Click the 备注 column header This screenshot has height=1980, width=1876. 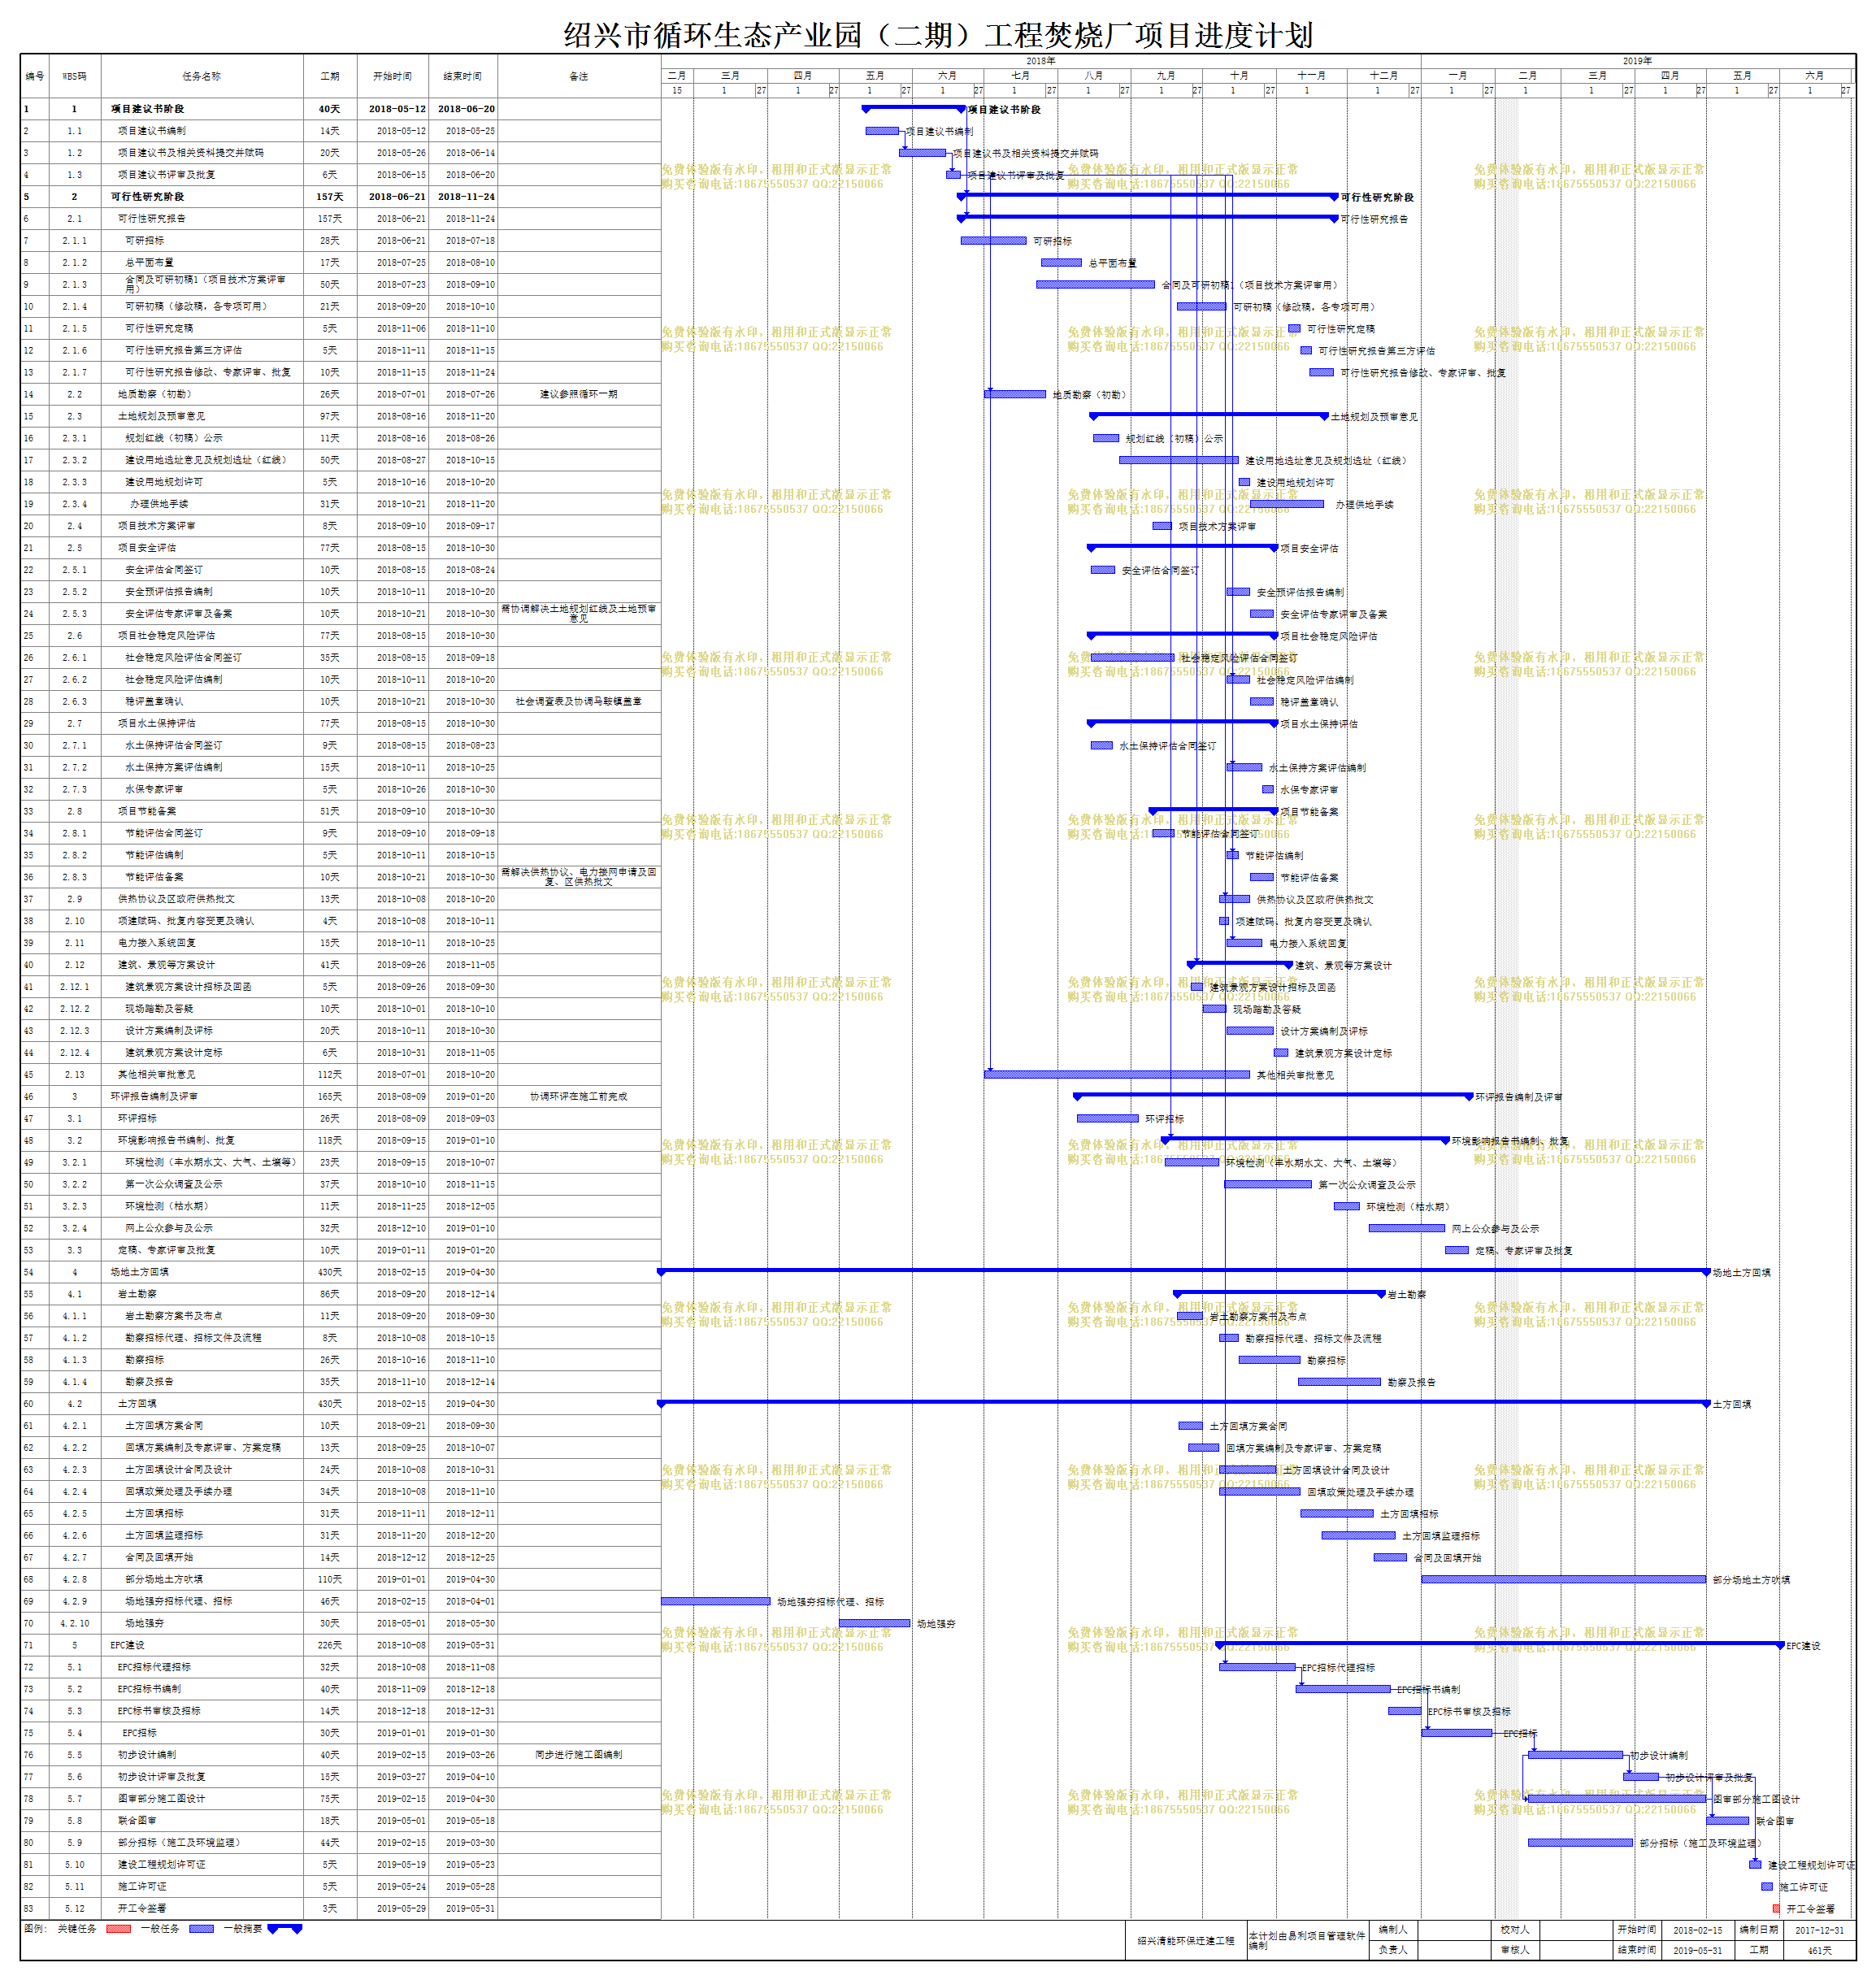pyautogui.click(x=579, y=76)
